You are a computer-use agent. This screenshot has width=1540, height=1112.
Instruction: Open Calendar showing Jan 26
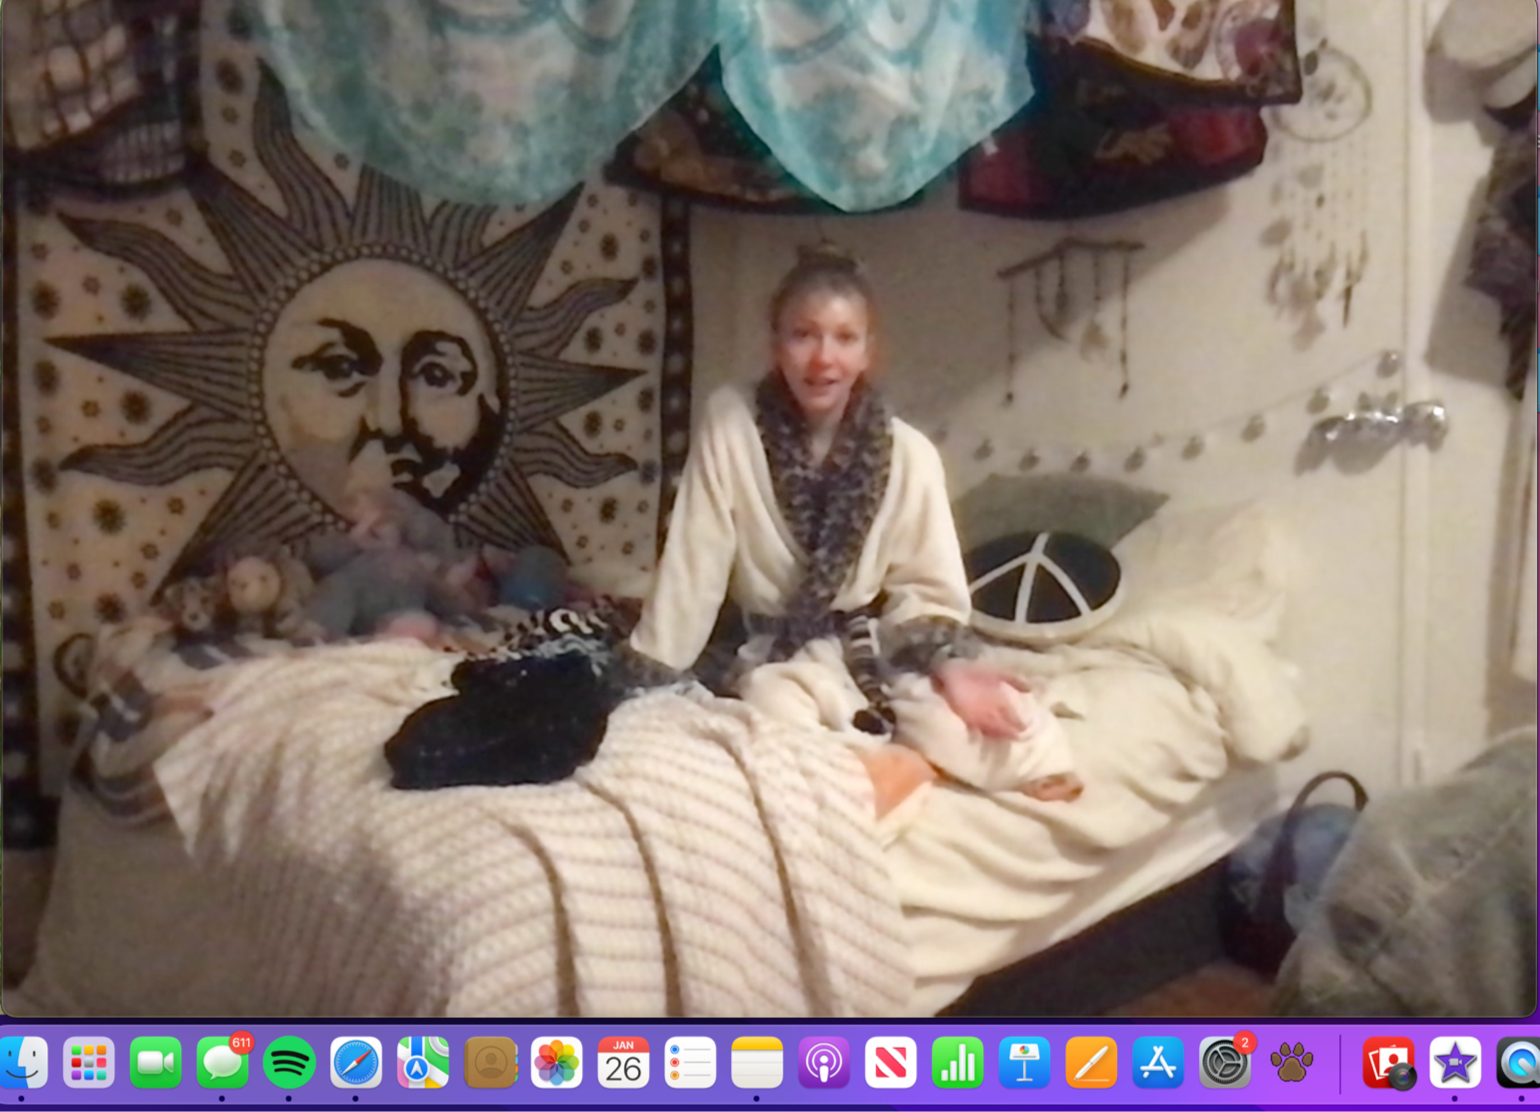(623, 1062)
